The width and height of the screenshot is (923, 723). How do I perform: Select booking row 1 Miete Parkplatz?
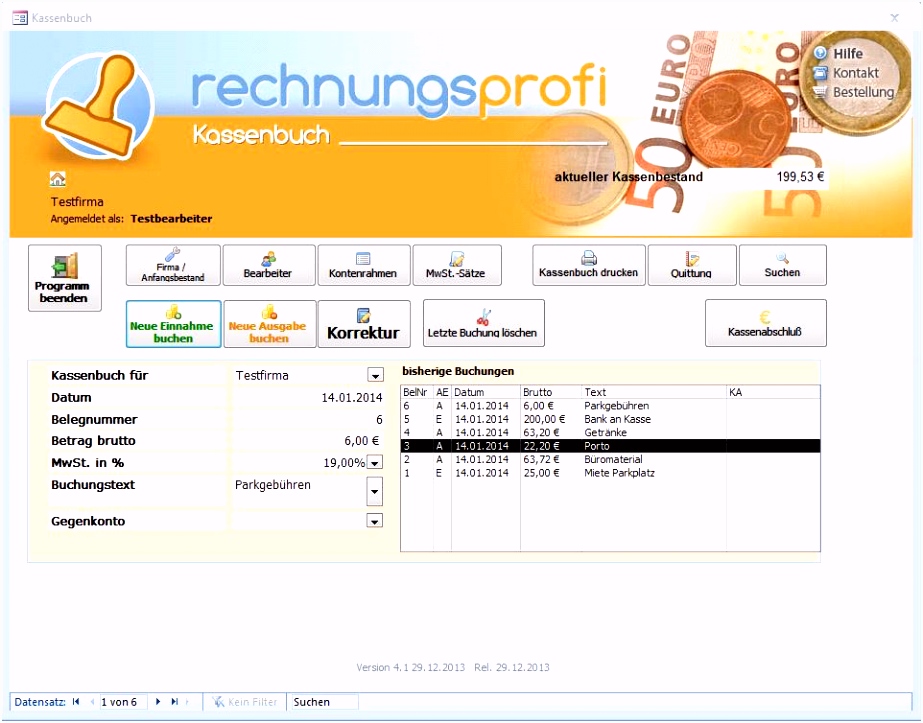tap(610, 473)
